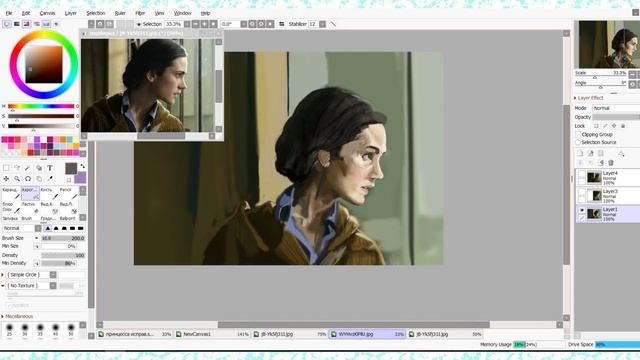
Task: Choose the flattest brush edge shape
Action: (80, 228)
